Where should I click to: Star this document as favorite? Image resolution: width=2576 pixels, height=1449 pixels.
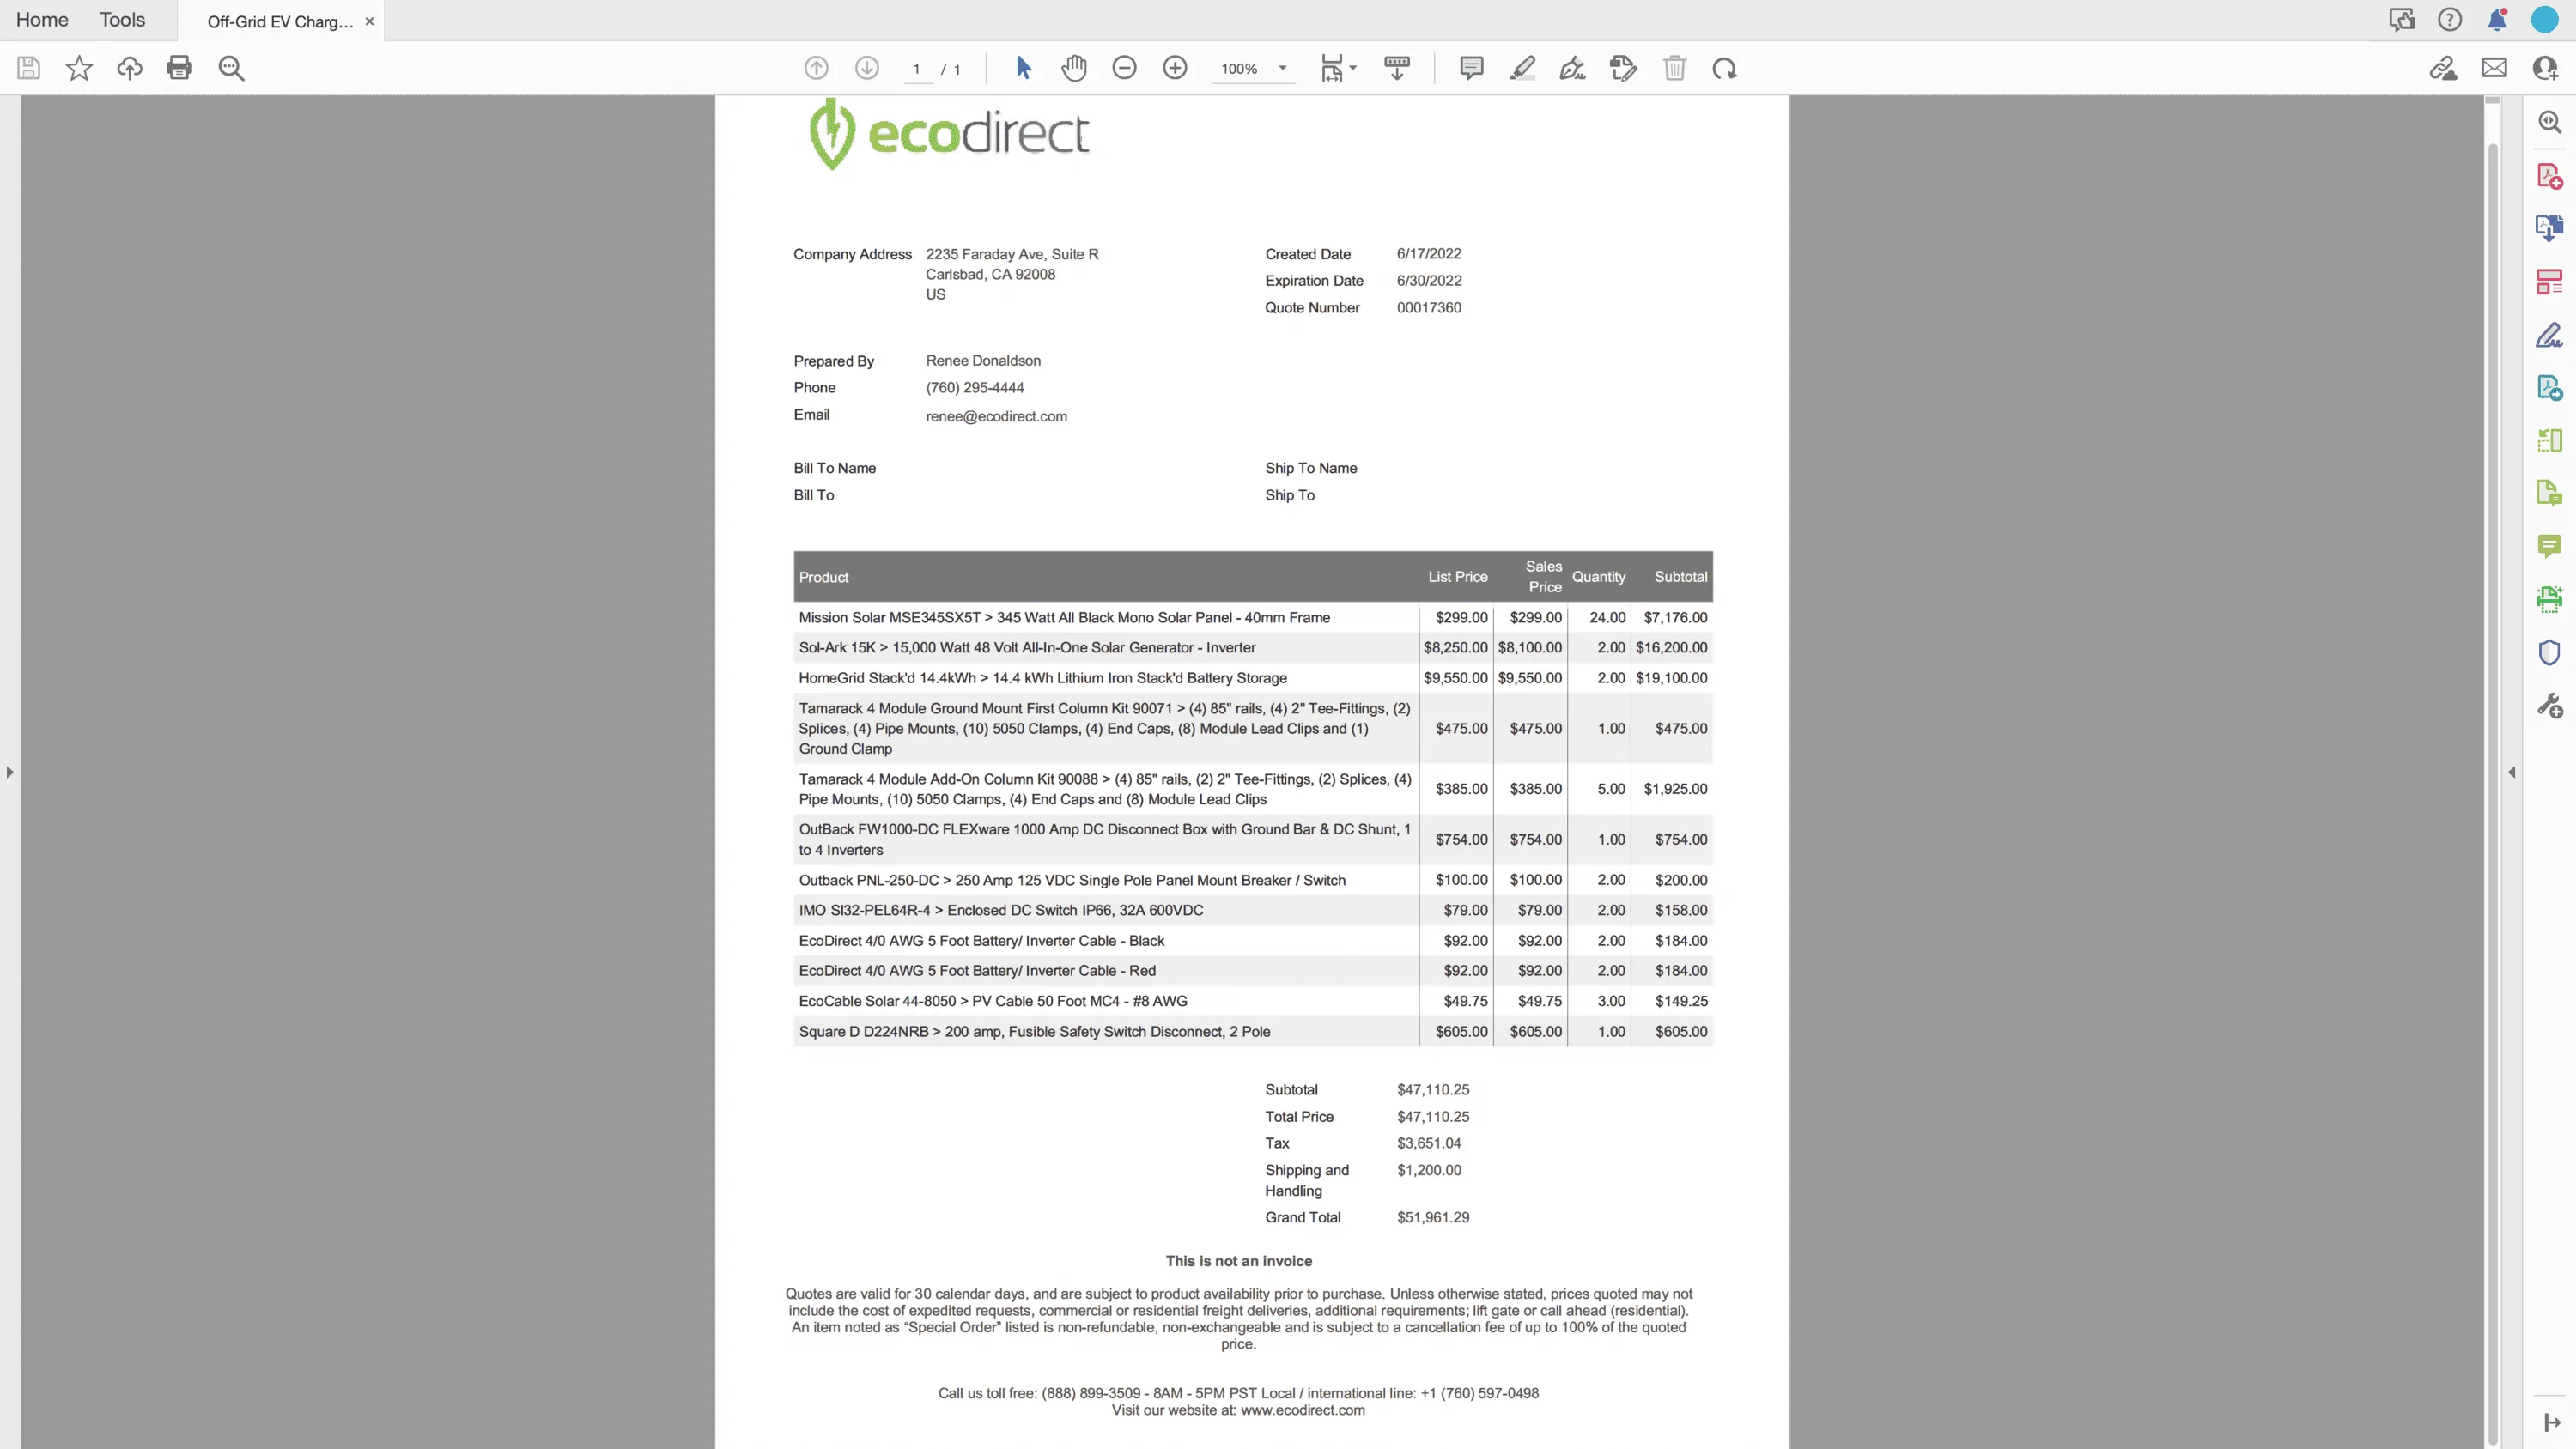click(79, 68)
